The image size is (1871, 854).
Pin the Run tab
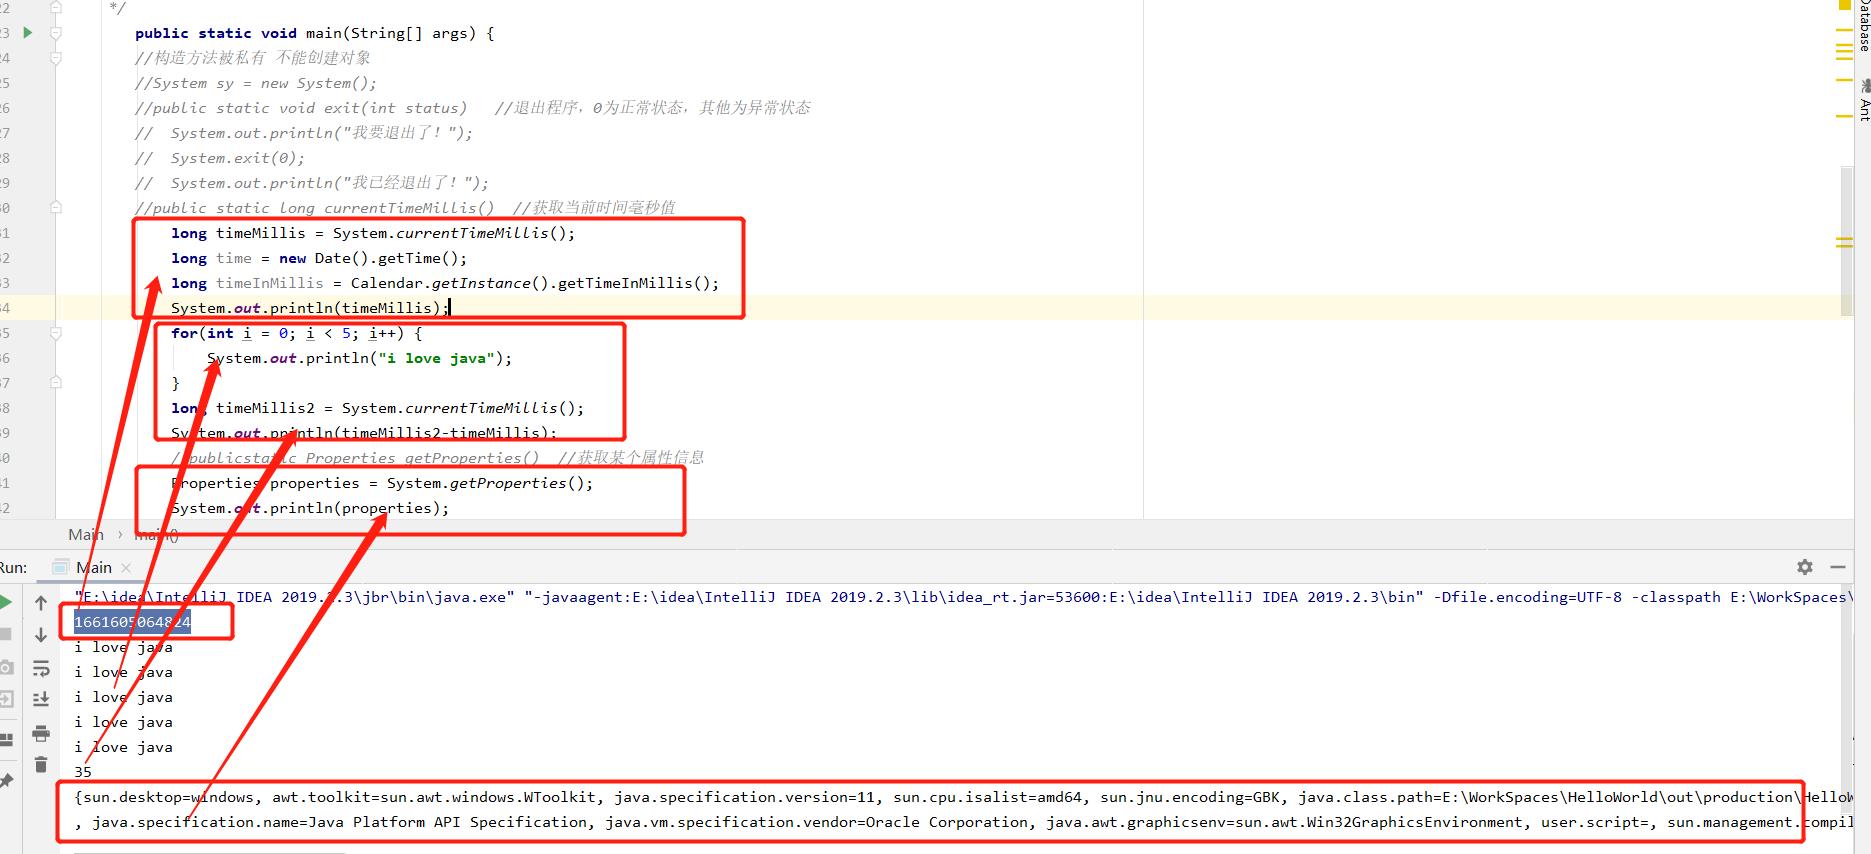6,780
